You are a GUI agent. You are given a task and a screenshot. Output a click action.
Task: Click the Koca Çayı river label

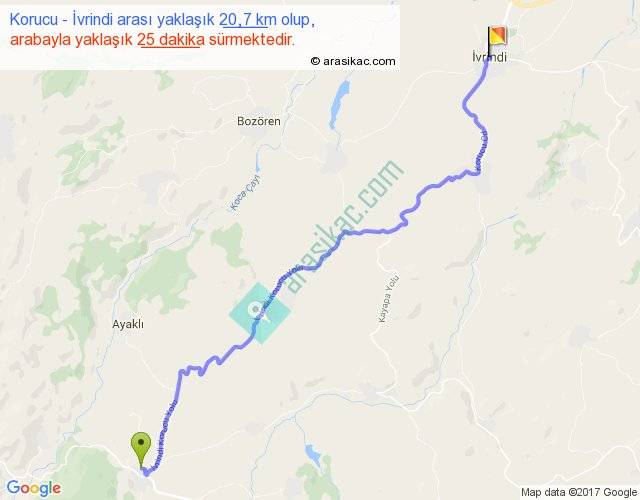tap(244, 193)
